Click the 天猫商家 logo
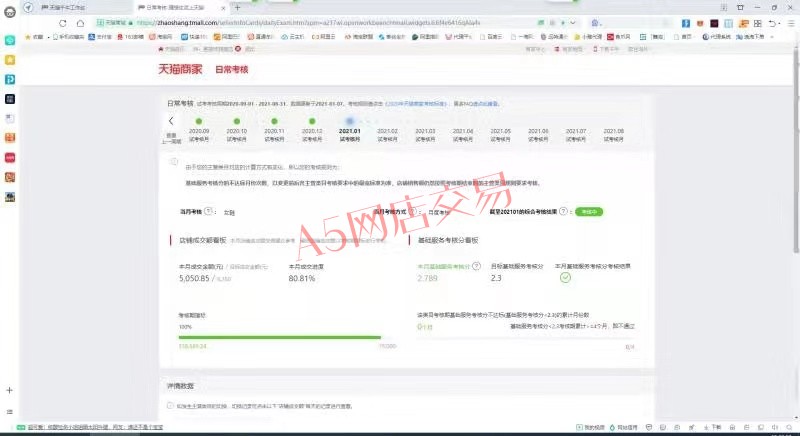Image resolution: width=800 pixels, height=436 pixels. click(x=180, y=69)
